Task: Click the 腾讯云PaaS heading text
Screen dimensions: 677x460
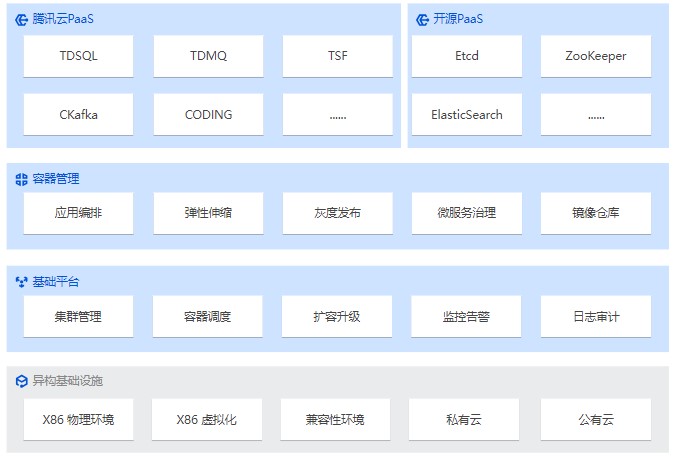Action: (x=63, y=19)
